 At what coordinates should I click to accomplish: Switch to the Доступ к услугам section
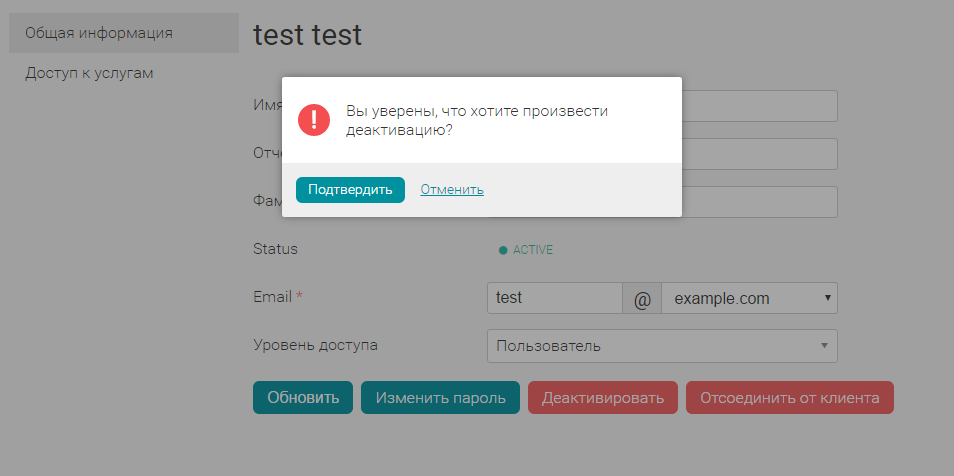pyautogui.click(x=89, y=73)
